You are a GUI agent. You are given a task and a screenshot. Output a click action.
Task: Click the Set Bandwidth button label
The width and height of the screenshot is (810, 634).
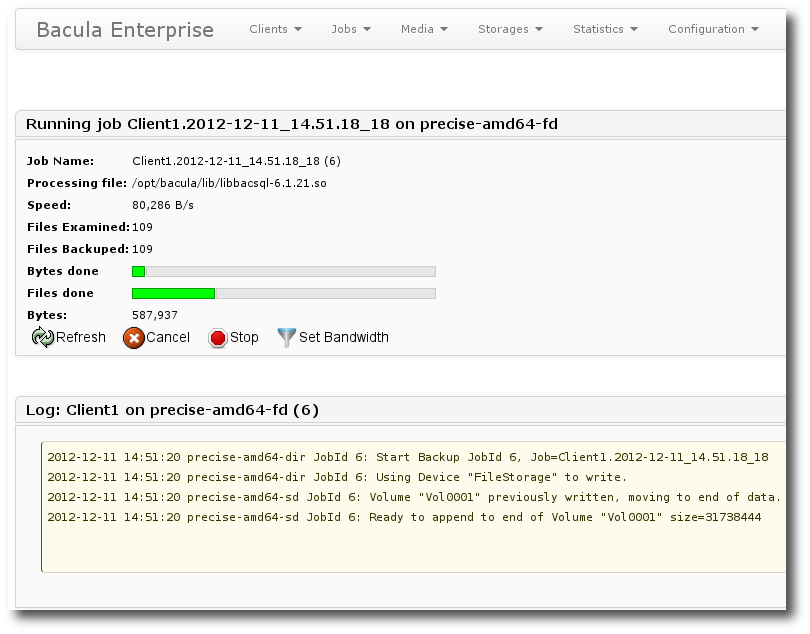344,337
